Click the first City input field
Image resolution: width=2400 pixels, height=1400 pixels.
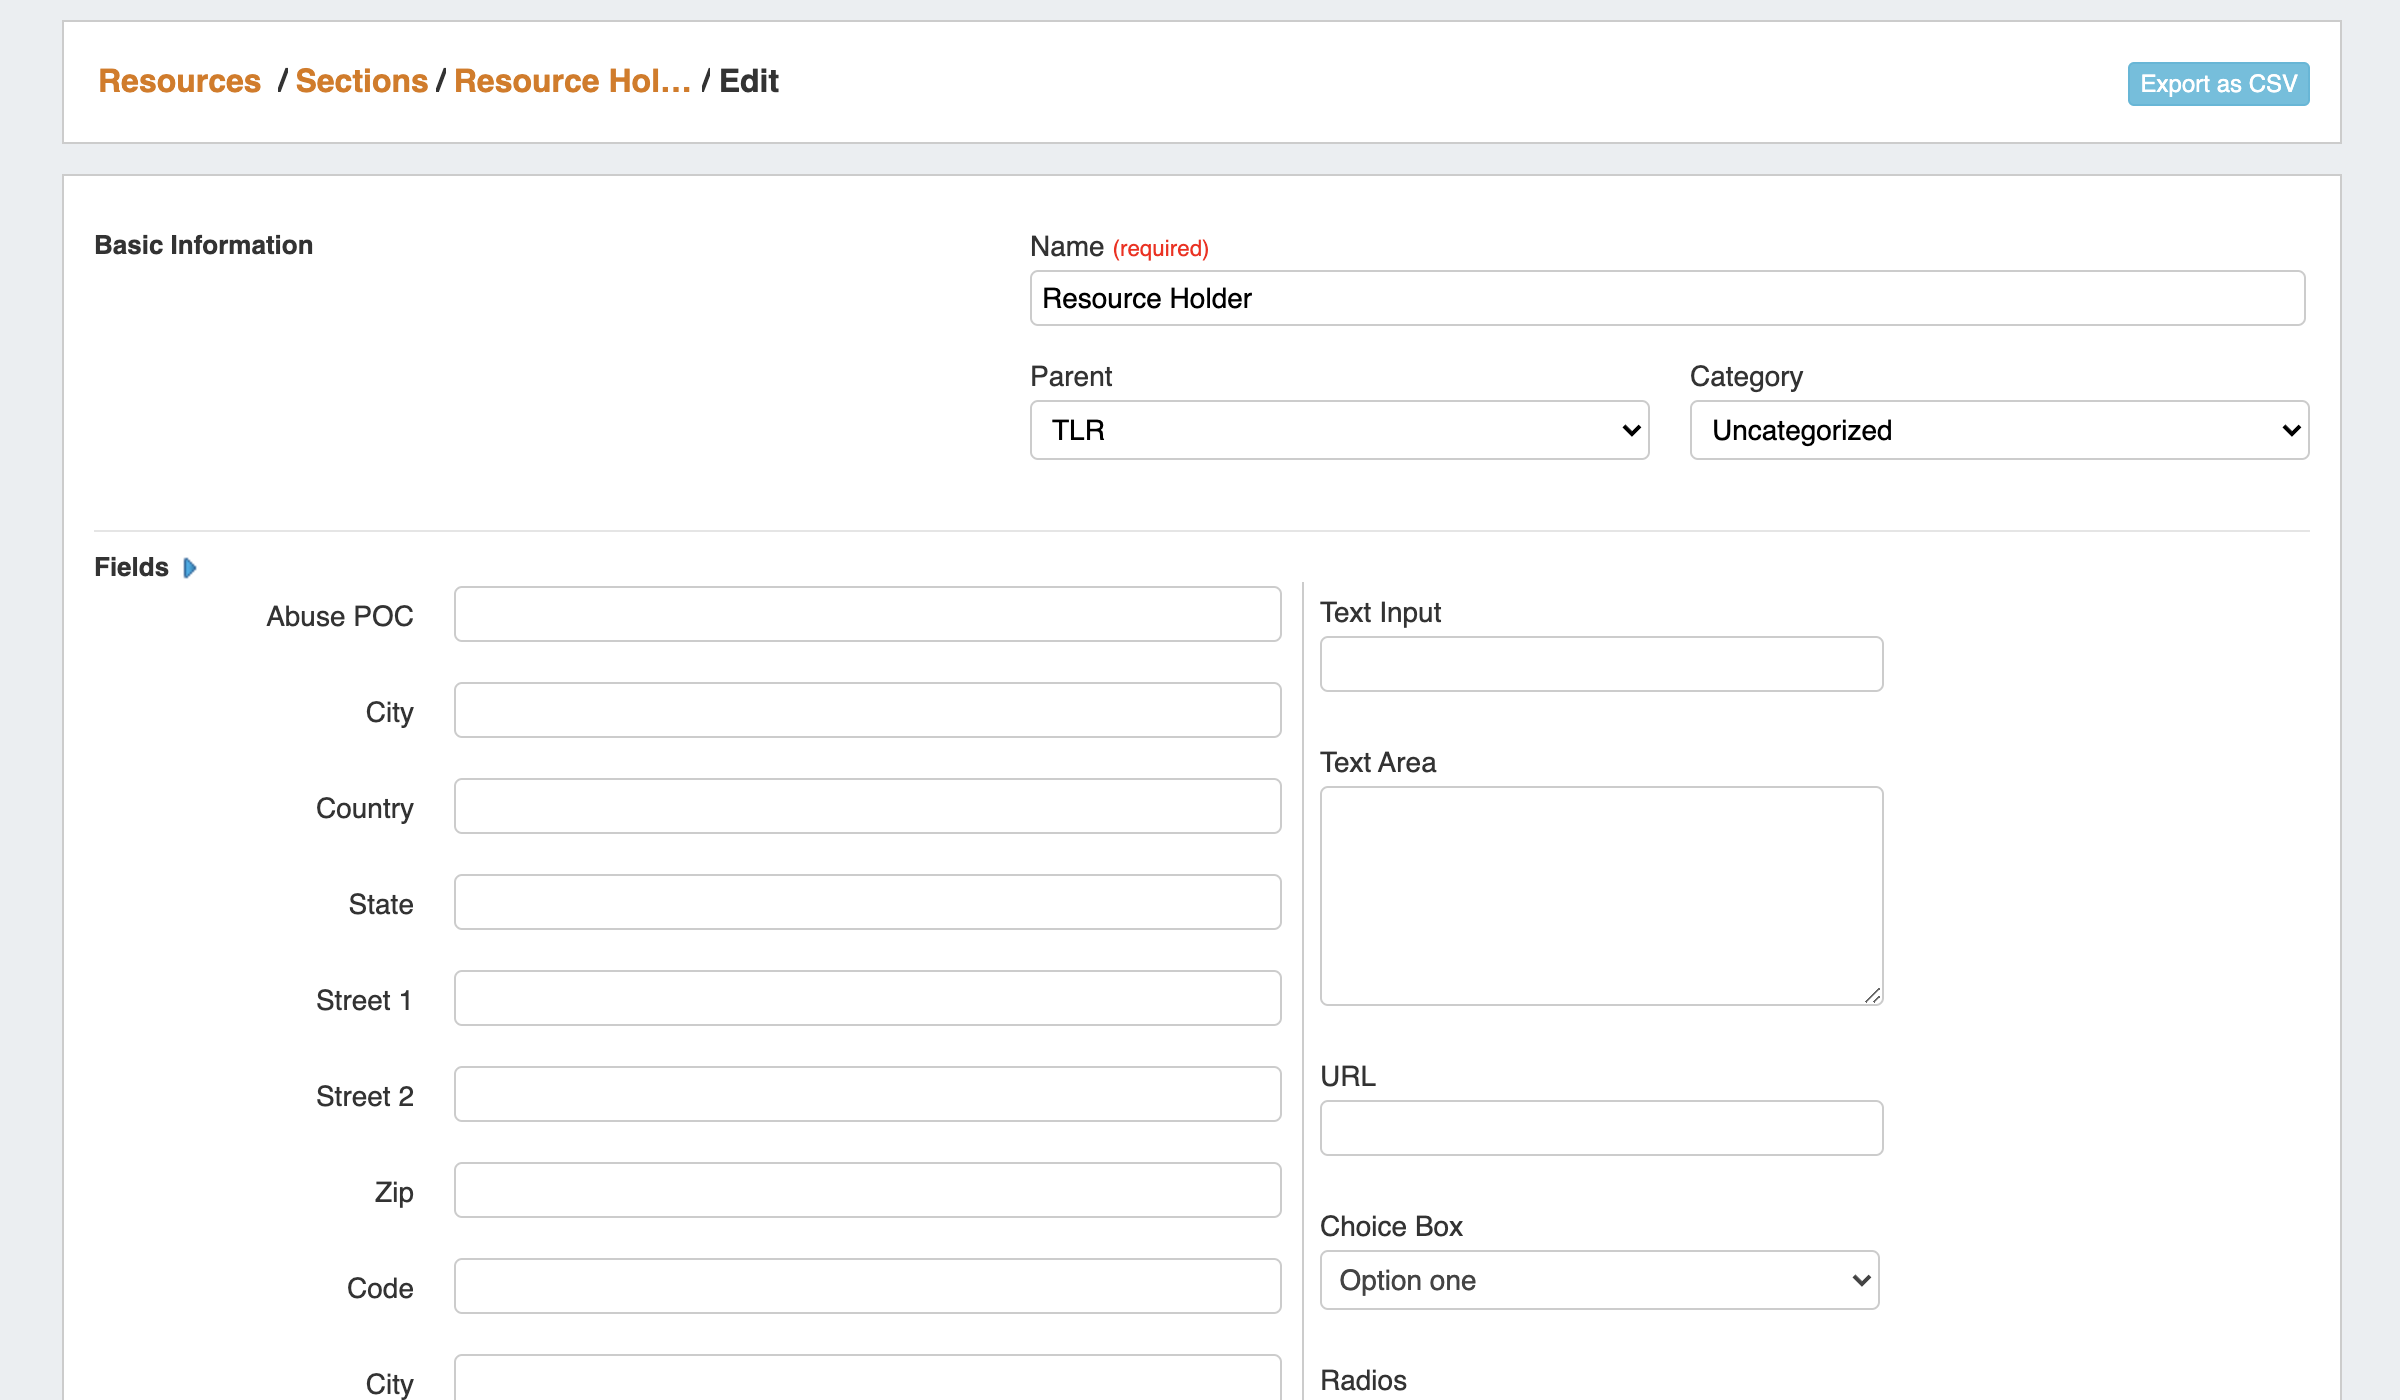click(866, 710)
